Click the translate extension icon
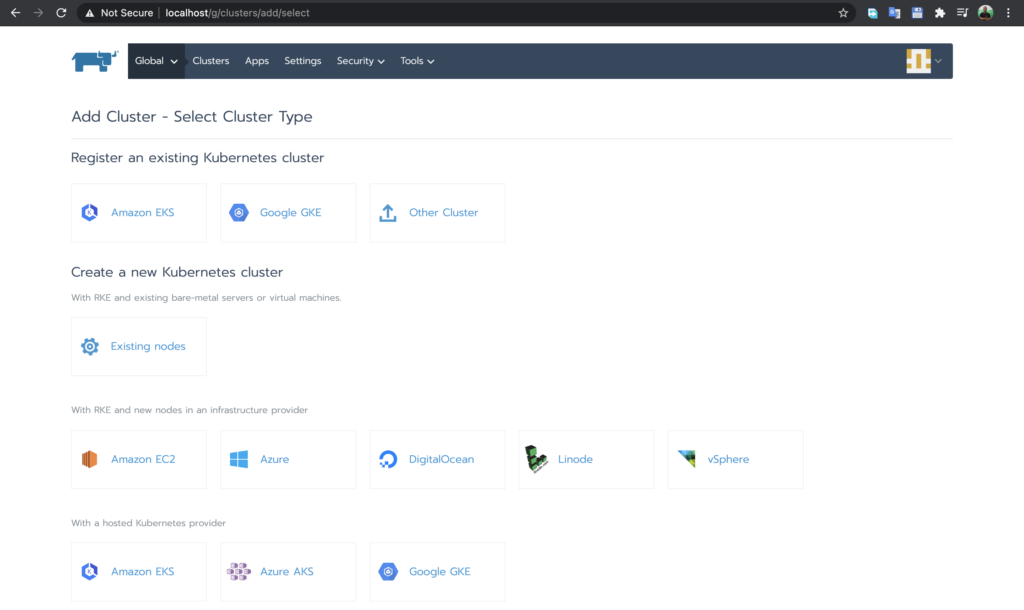This screenshot has width=1024, height=610. pos(895,12)
